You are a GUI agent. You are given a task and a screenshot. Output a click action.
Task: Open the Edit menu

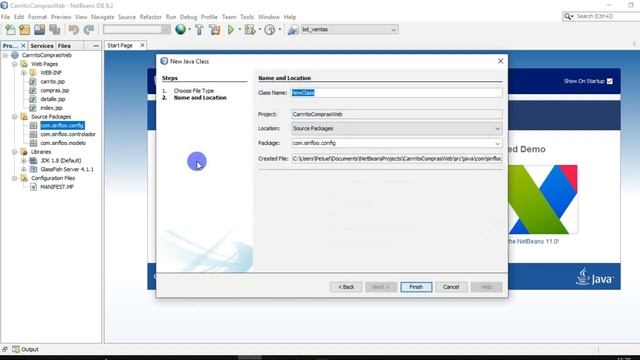click(x=19, y=17)
